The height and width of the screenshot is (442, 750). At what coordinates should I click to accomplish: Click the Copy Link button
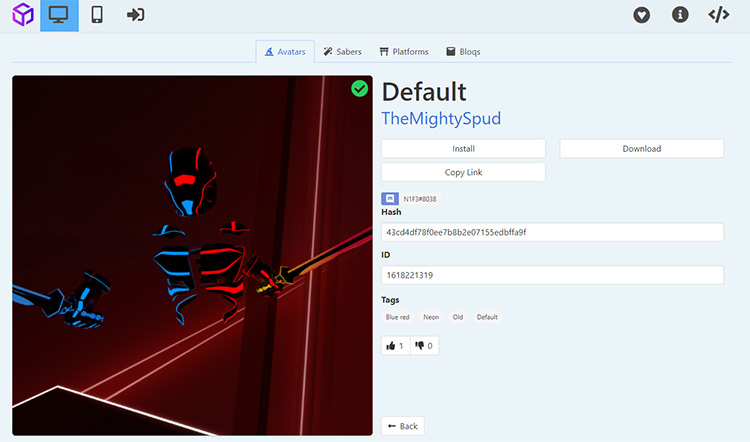tap(463, 172)
